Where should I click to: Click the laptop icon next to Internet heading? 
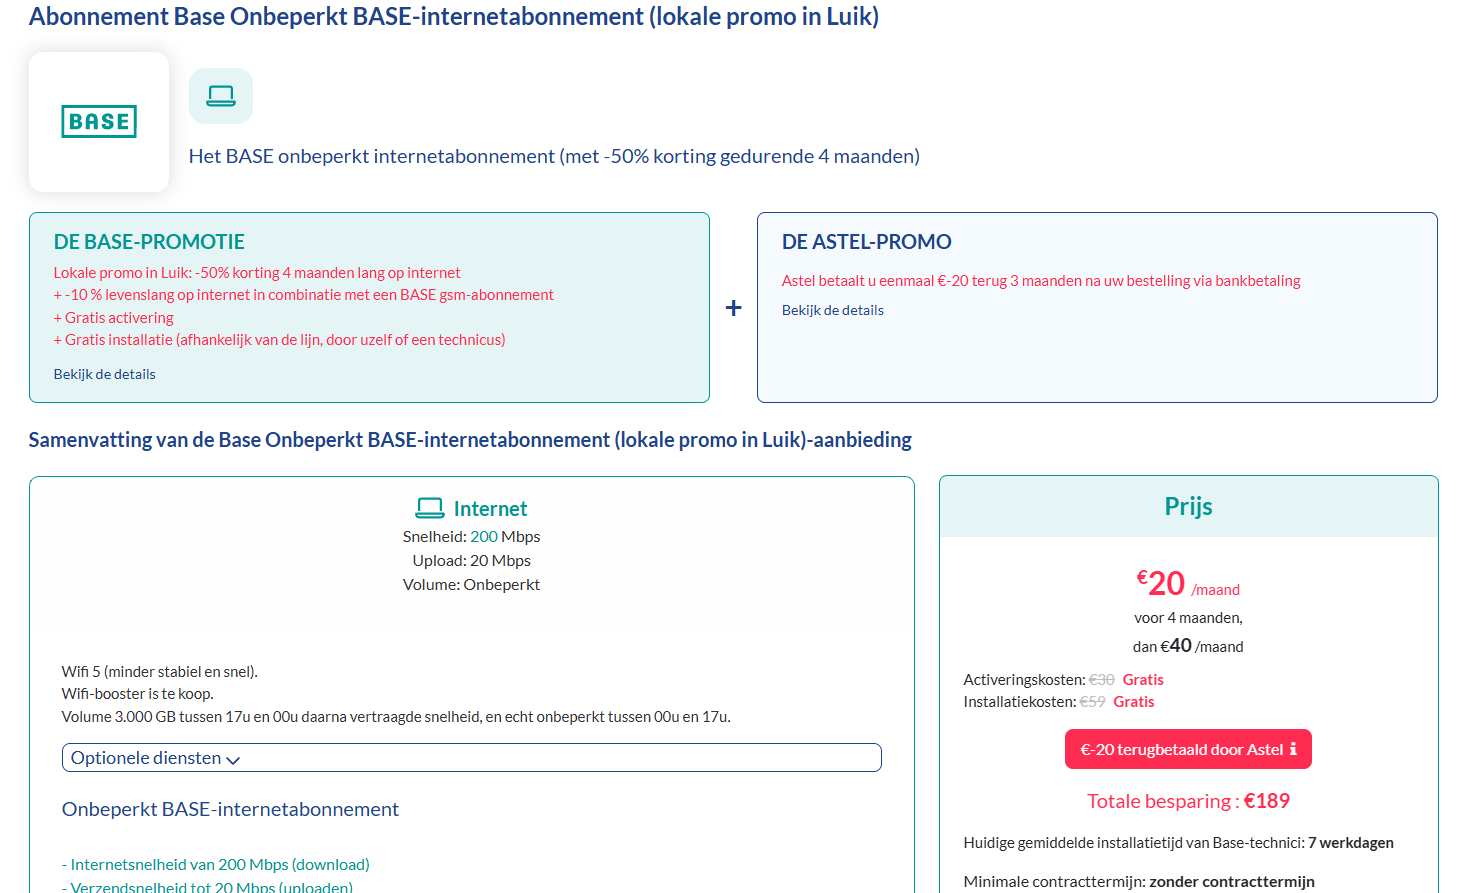point(429,508)
